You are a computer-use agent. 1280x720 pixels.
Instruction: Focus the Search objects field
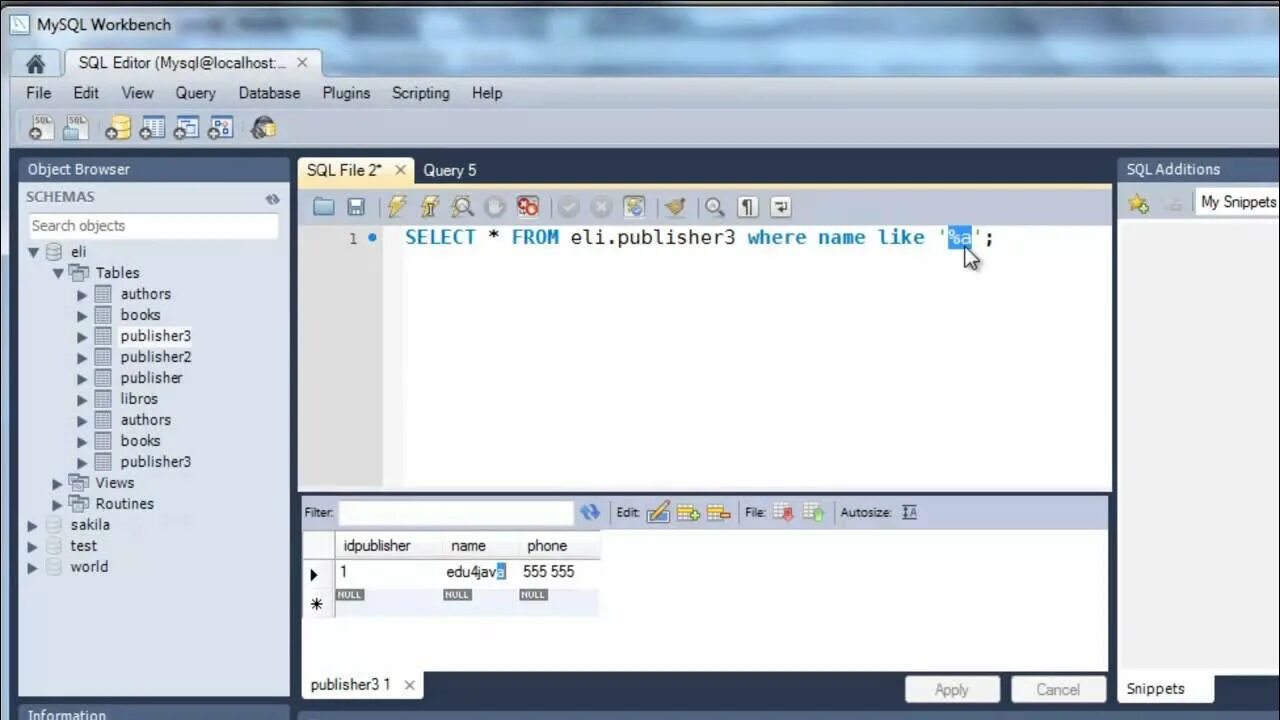pyautogui.click(x=152, y=225)
